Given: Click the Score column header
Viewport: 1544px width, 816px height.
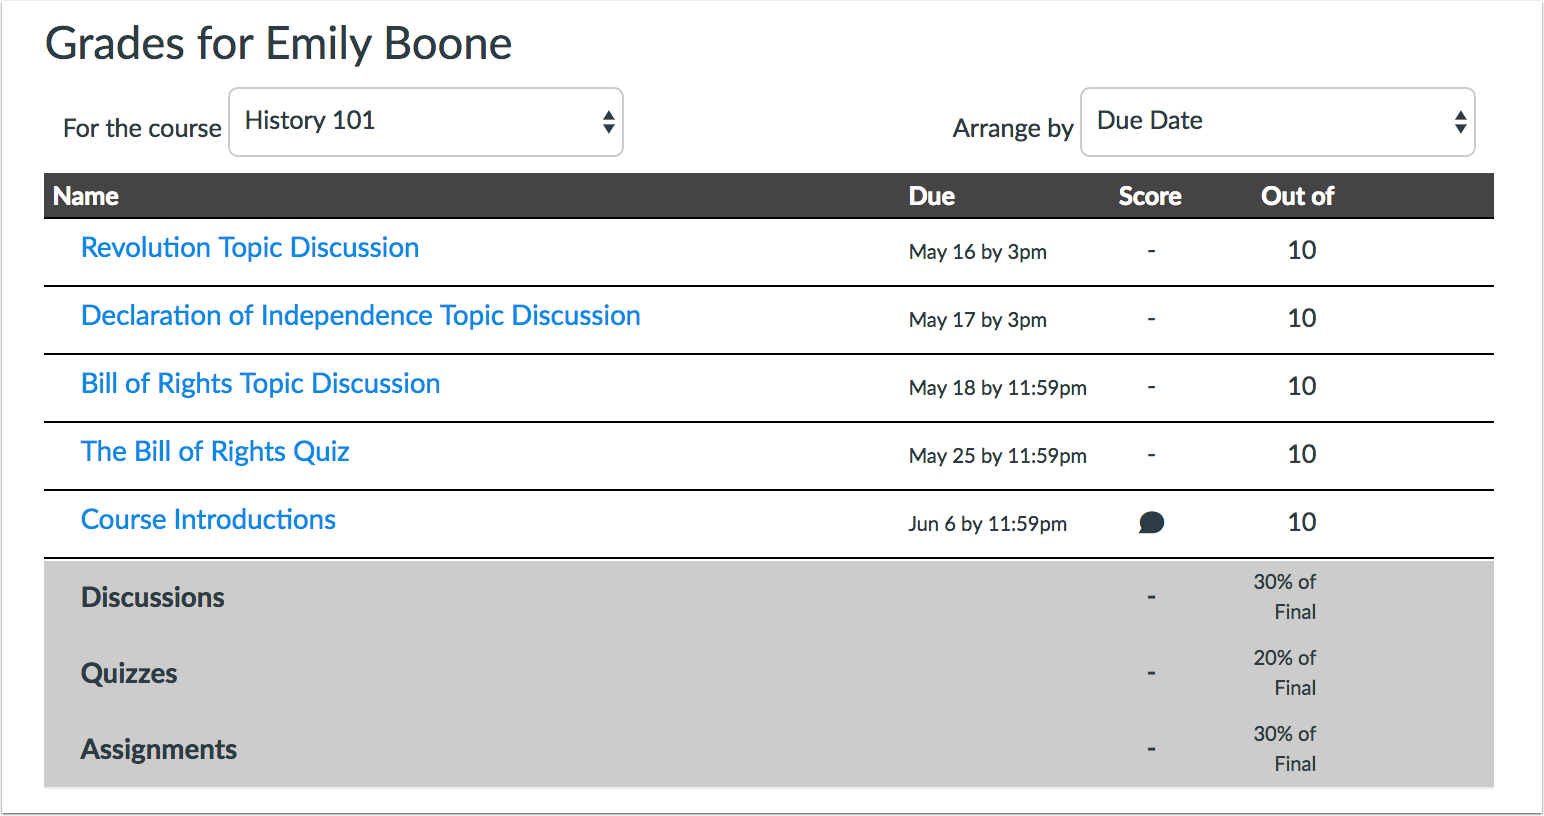Looking at the screenshot, I should (1149, 196).
